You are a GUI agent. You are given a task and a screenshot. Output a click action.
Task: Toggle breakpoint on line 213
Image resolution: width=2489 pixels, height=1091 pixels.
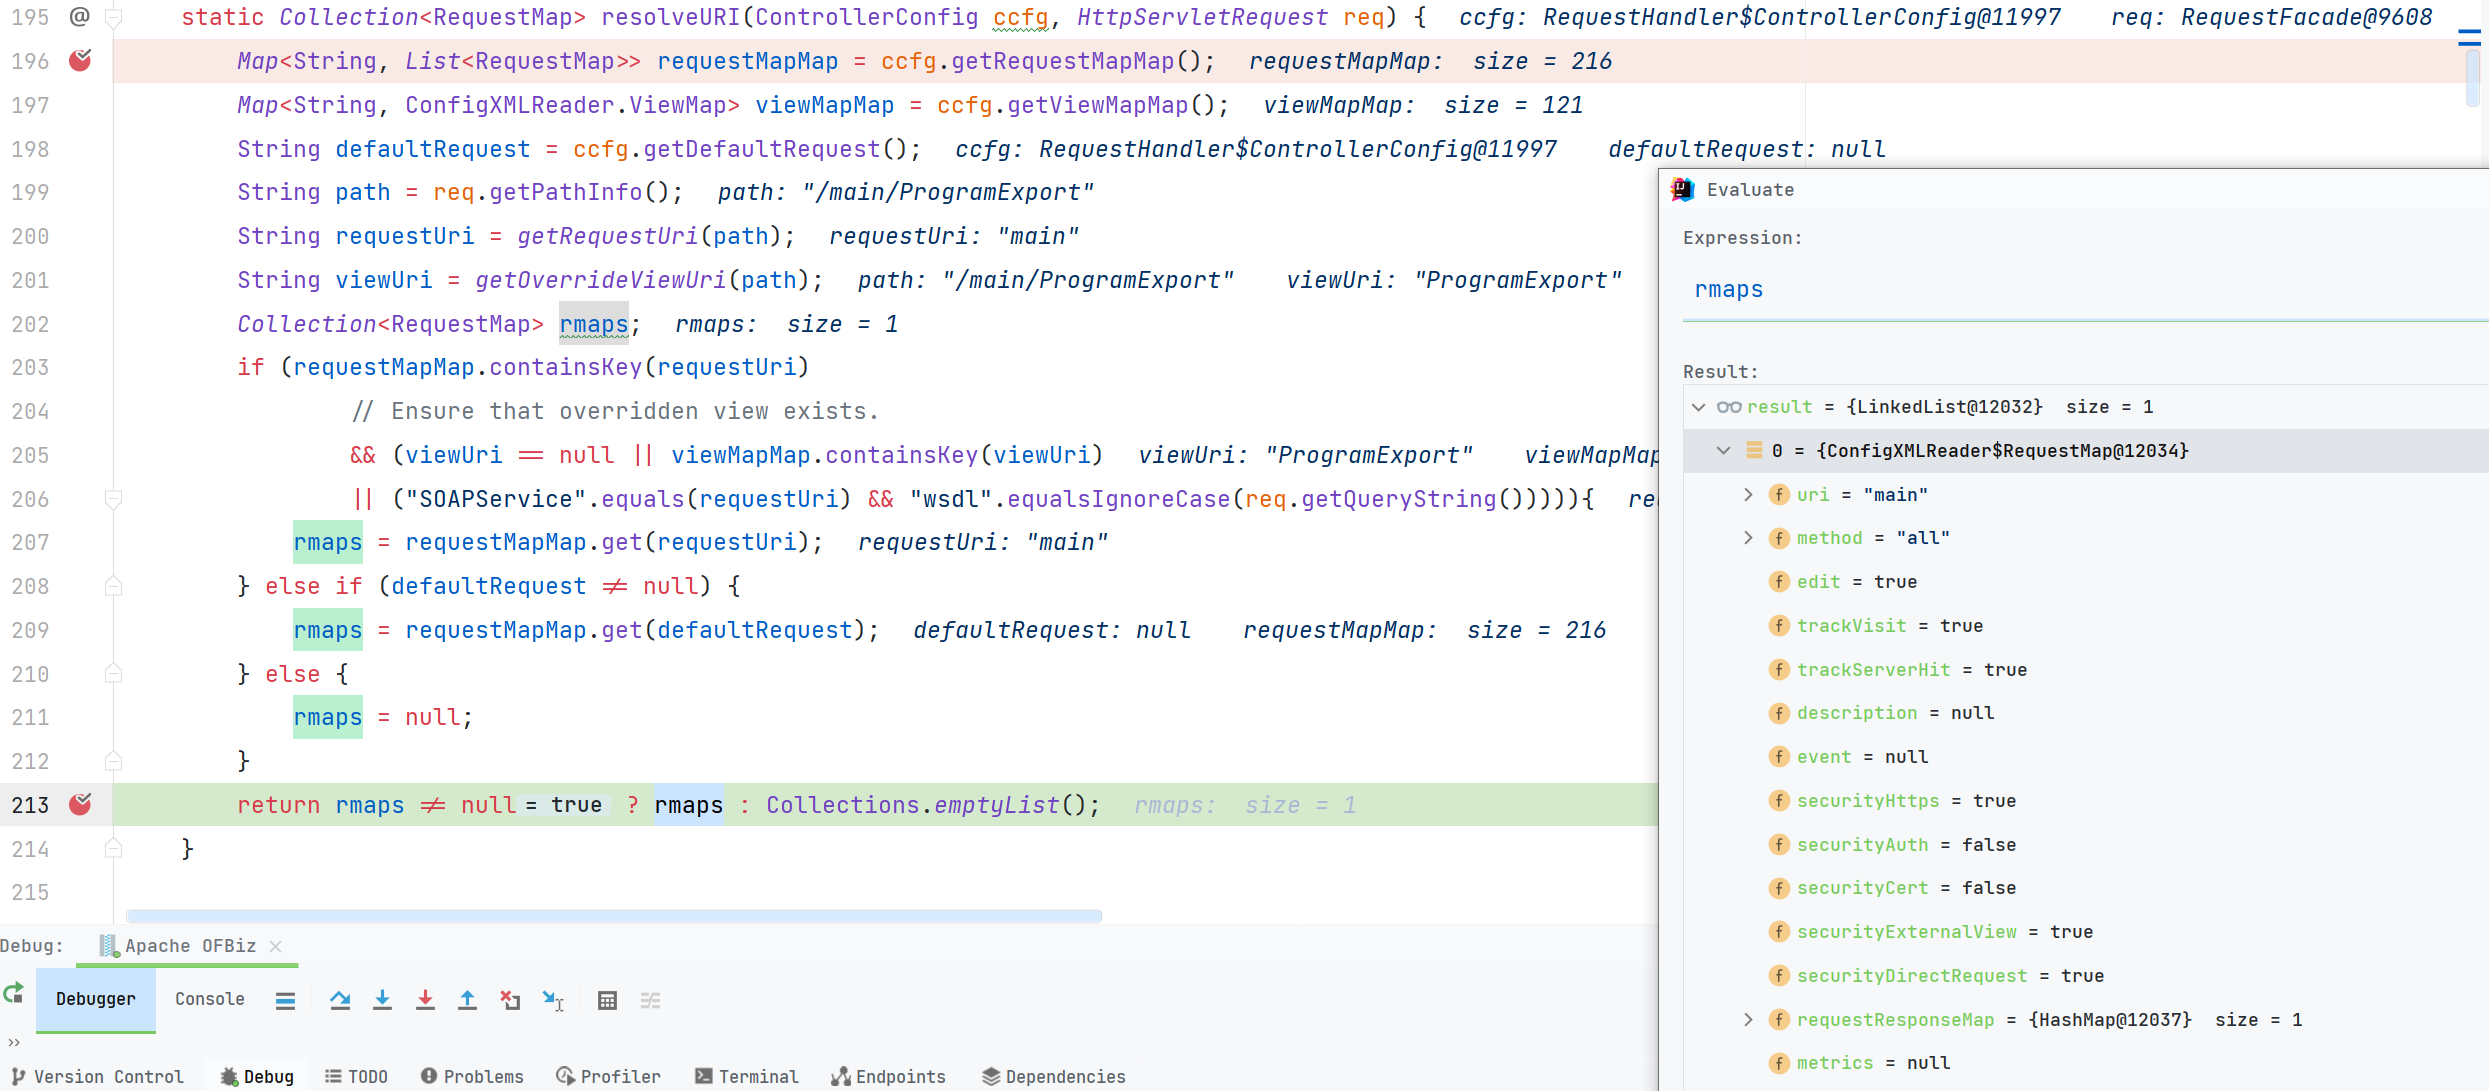click(x=80, y=804)
